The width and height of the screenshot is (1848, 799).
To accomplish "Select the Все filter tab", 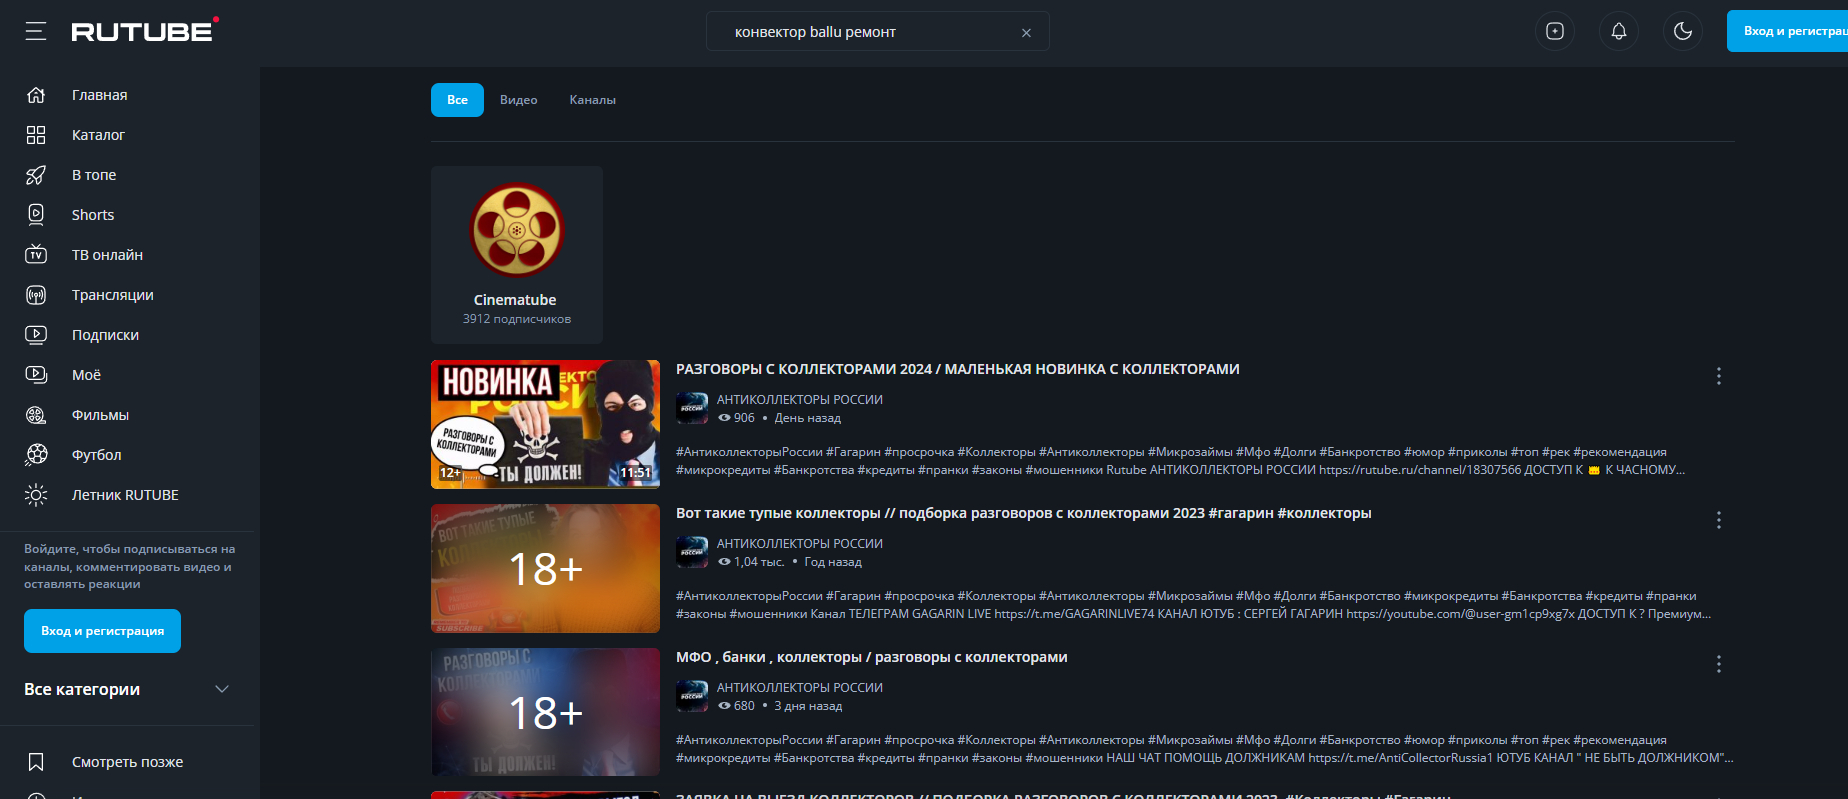I will pos(457,100).
